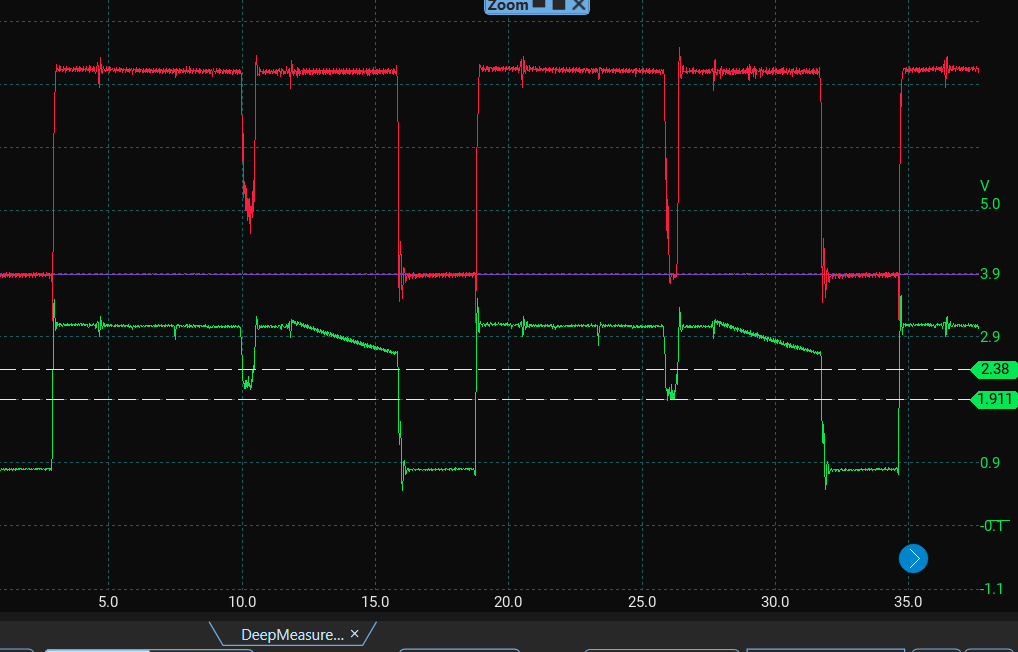Click the smaller square button in Zoom panel

coord(539,3)
